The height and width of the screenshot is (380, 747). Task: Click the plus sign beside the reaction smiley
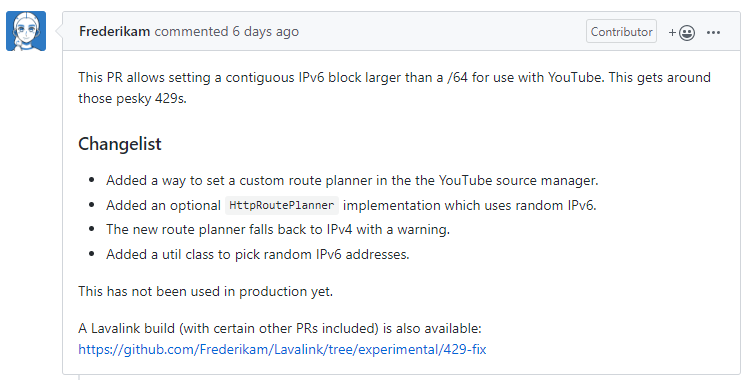click(672, 32)
